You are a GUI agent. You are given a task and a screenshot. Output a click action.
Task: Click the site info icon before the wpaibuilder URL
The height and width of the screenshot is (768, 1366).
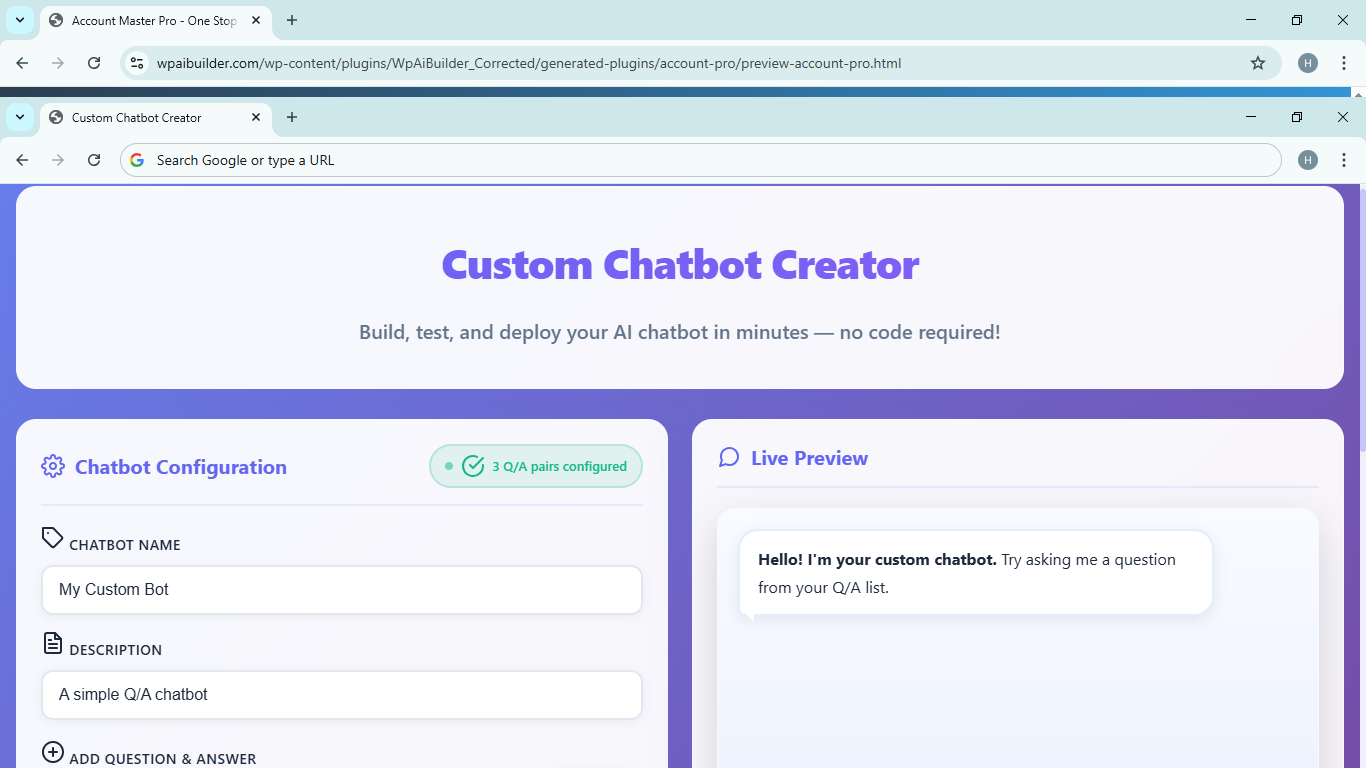(136, 62)
